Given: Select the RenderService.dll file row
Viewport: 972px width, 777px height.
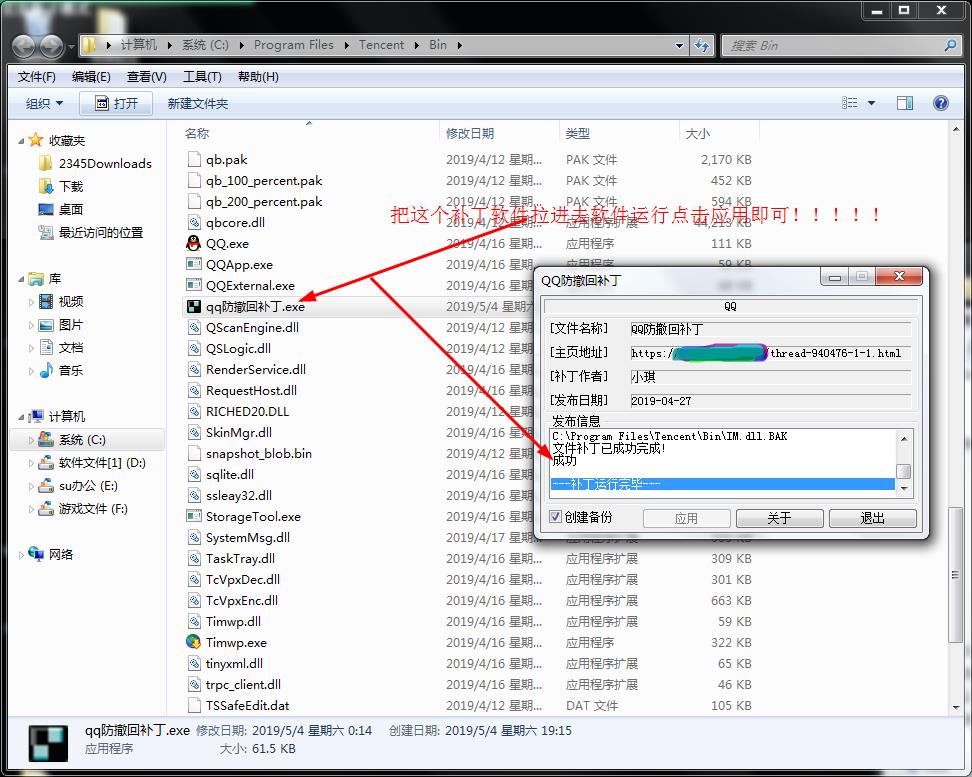Looking at the screenshot, I should (x=471, y=369).
